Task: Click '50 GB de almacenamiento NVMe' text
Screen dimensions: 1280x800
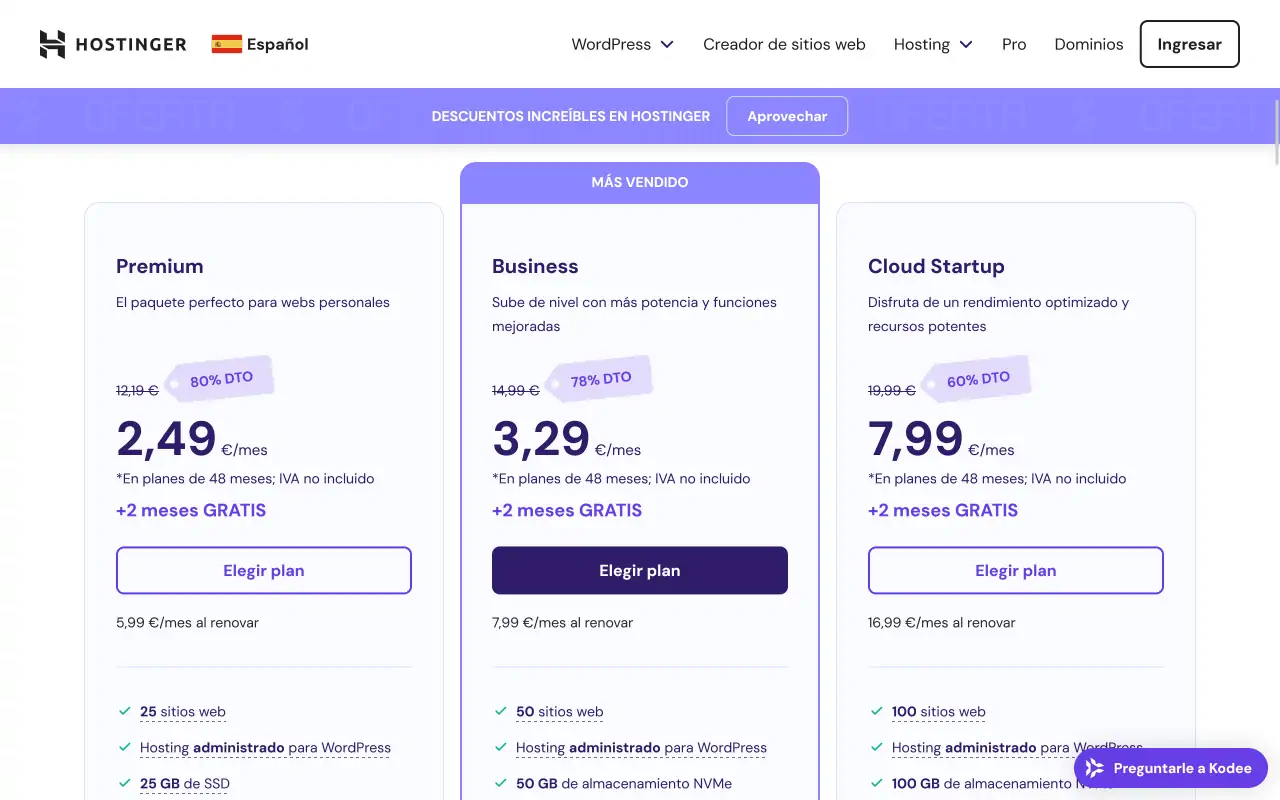Action: pos(624,783)
